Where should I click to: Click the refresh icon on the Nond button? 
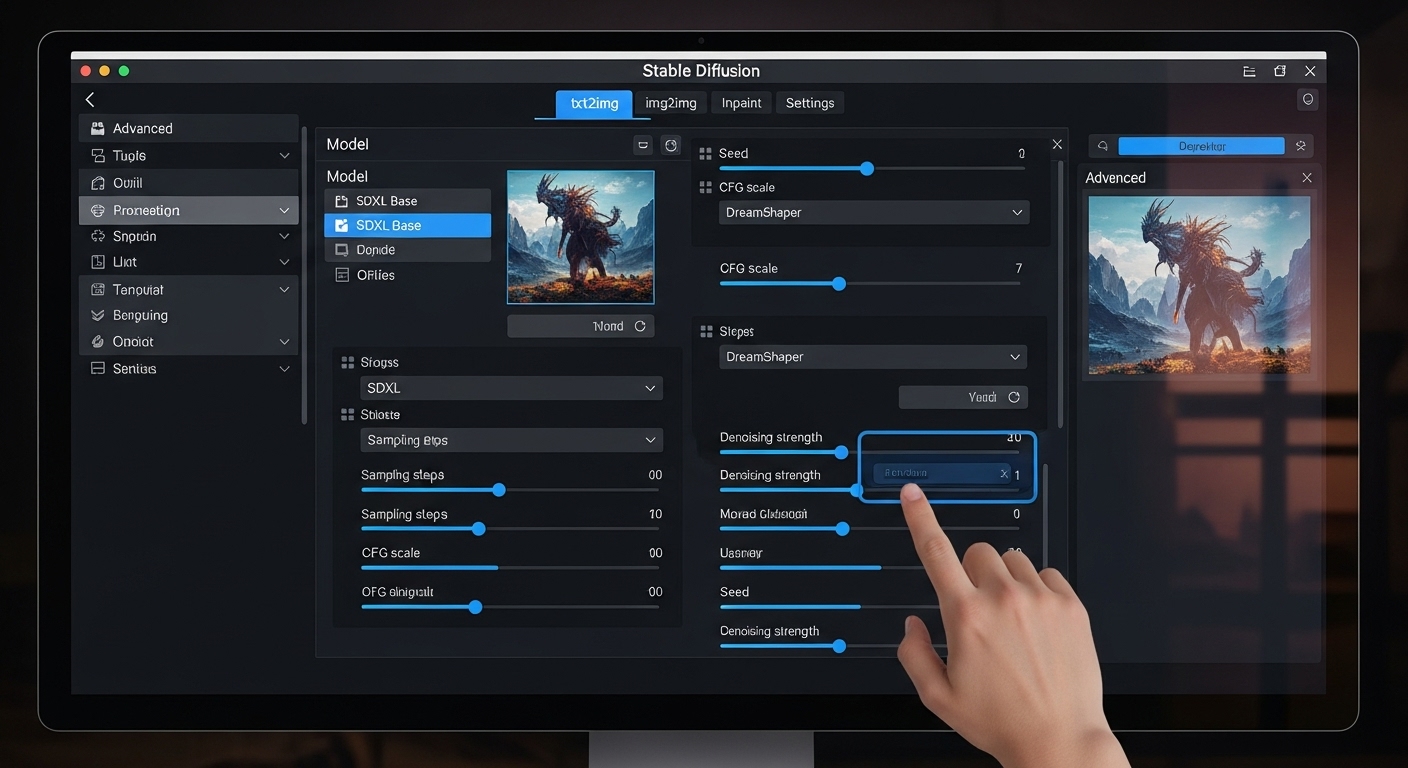(640, 326)
